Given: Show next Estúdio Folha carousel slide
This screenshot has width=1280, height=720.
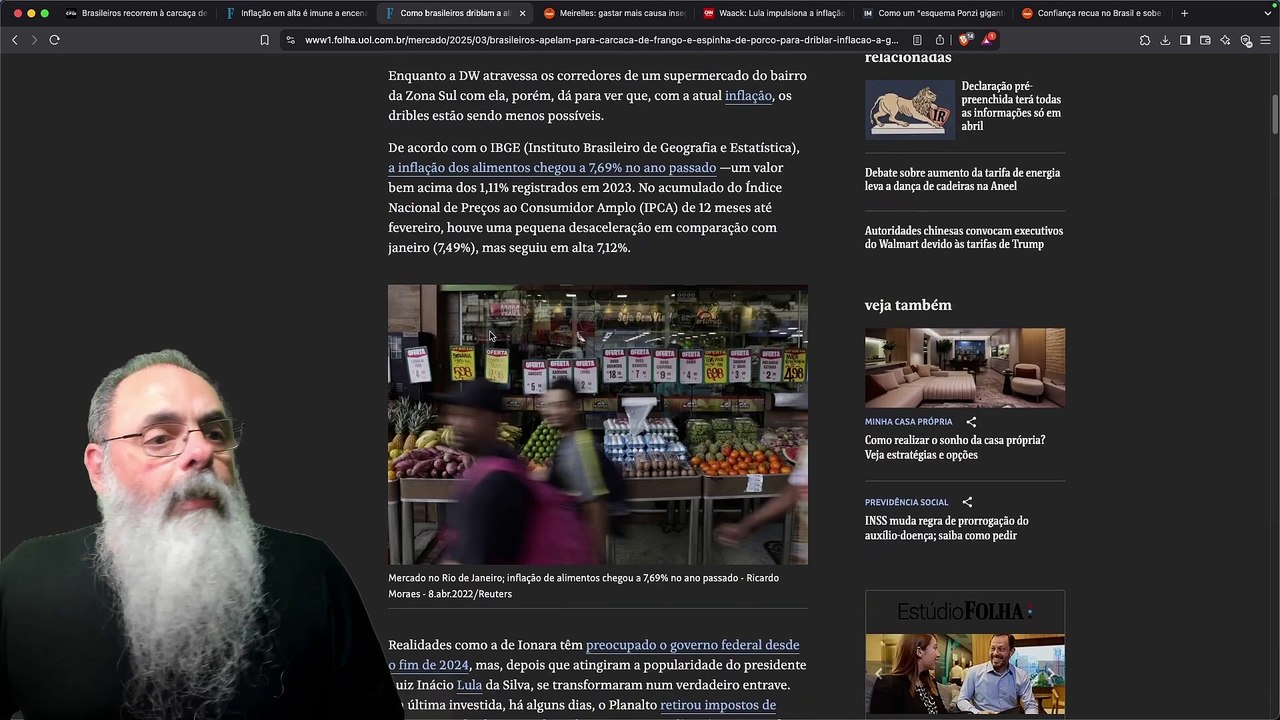Looking at the screenshot, I should pos(1050,673).
